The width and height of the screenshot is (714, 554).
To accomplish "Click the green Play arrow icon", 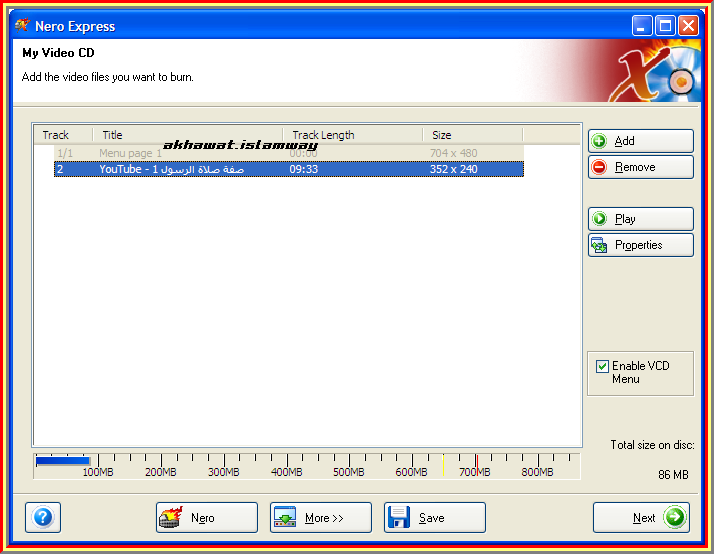I will coord(599,219).
